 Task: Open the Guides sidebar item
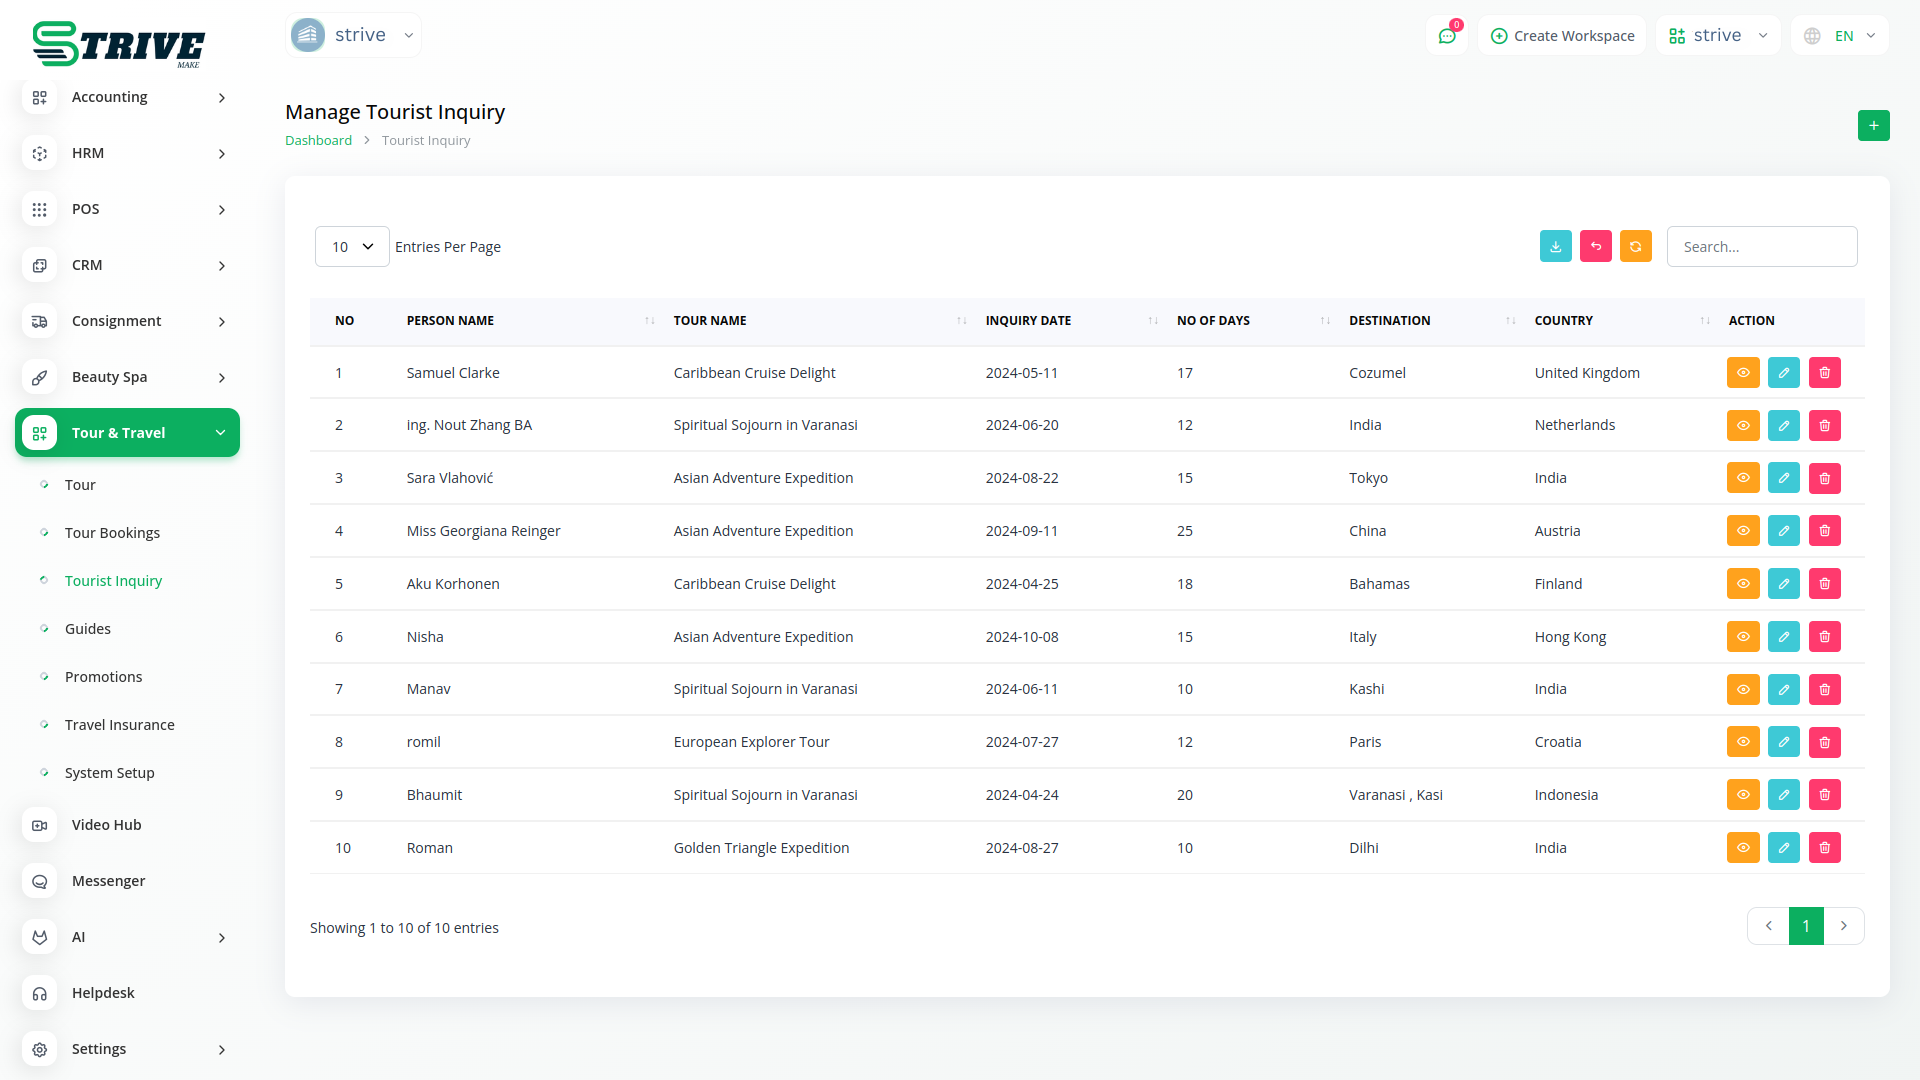[x=88, y=629]
